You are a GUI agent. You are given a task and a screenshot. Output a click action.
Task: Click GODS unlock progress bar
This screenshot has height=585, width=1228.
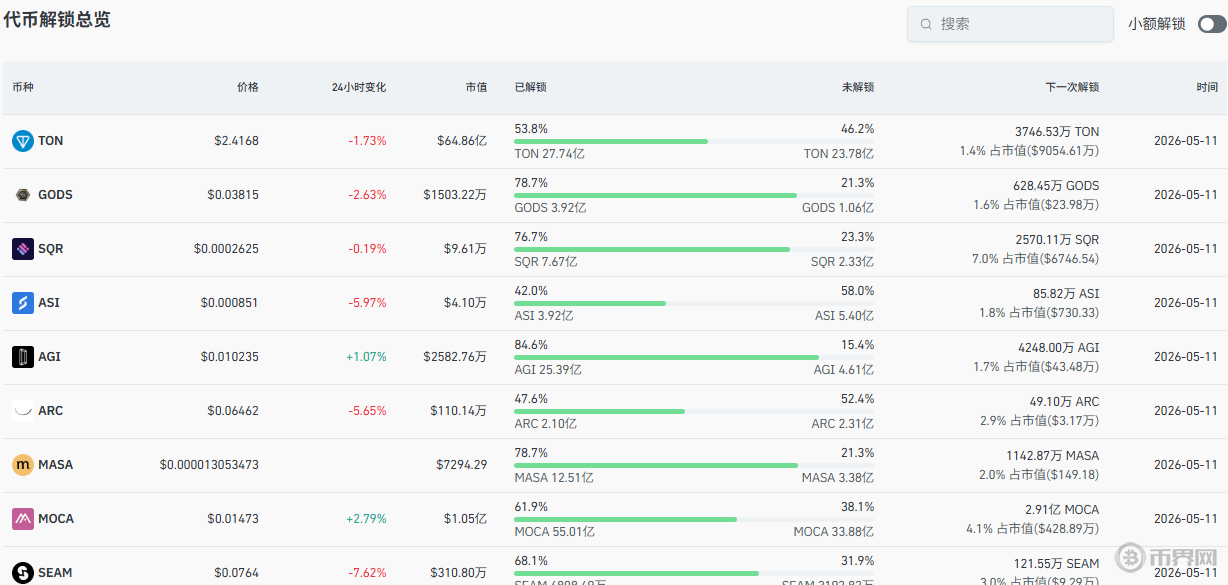(694, 195)
